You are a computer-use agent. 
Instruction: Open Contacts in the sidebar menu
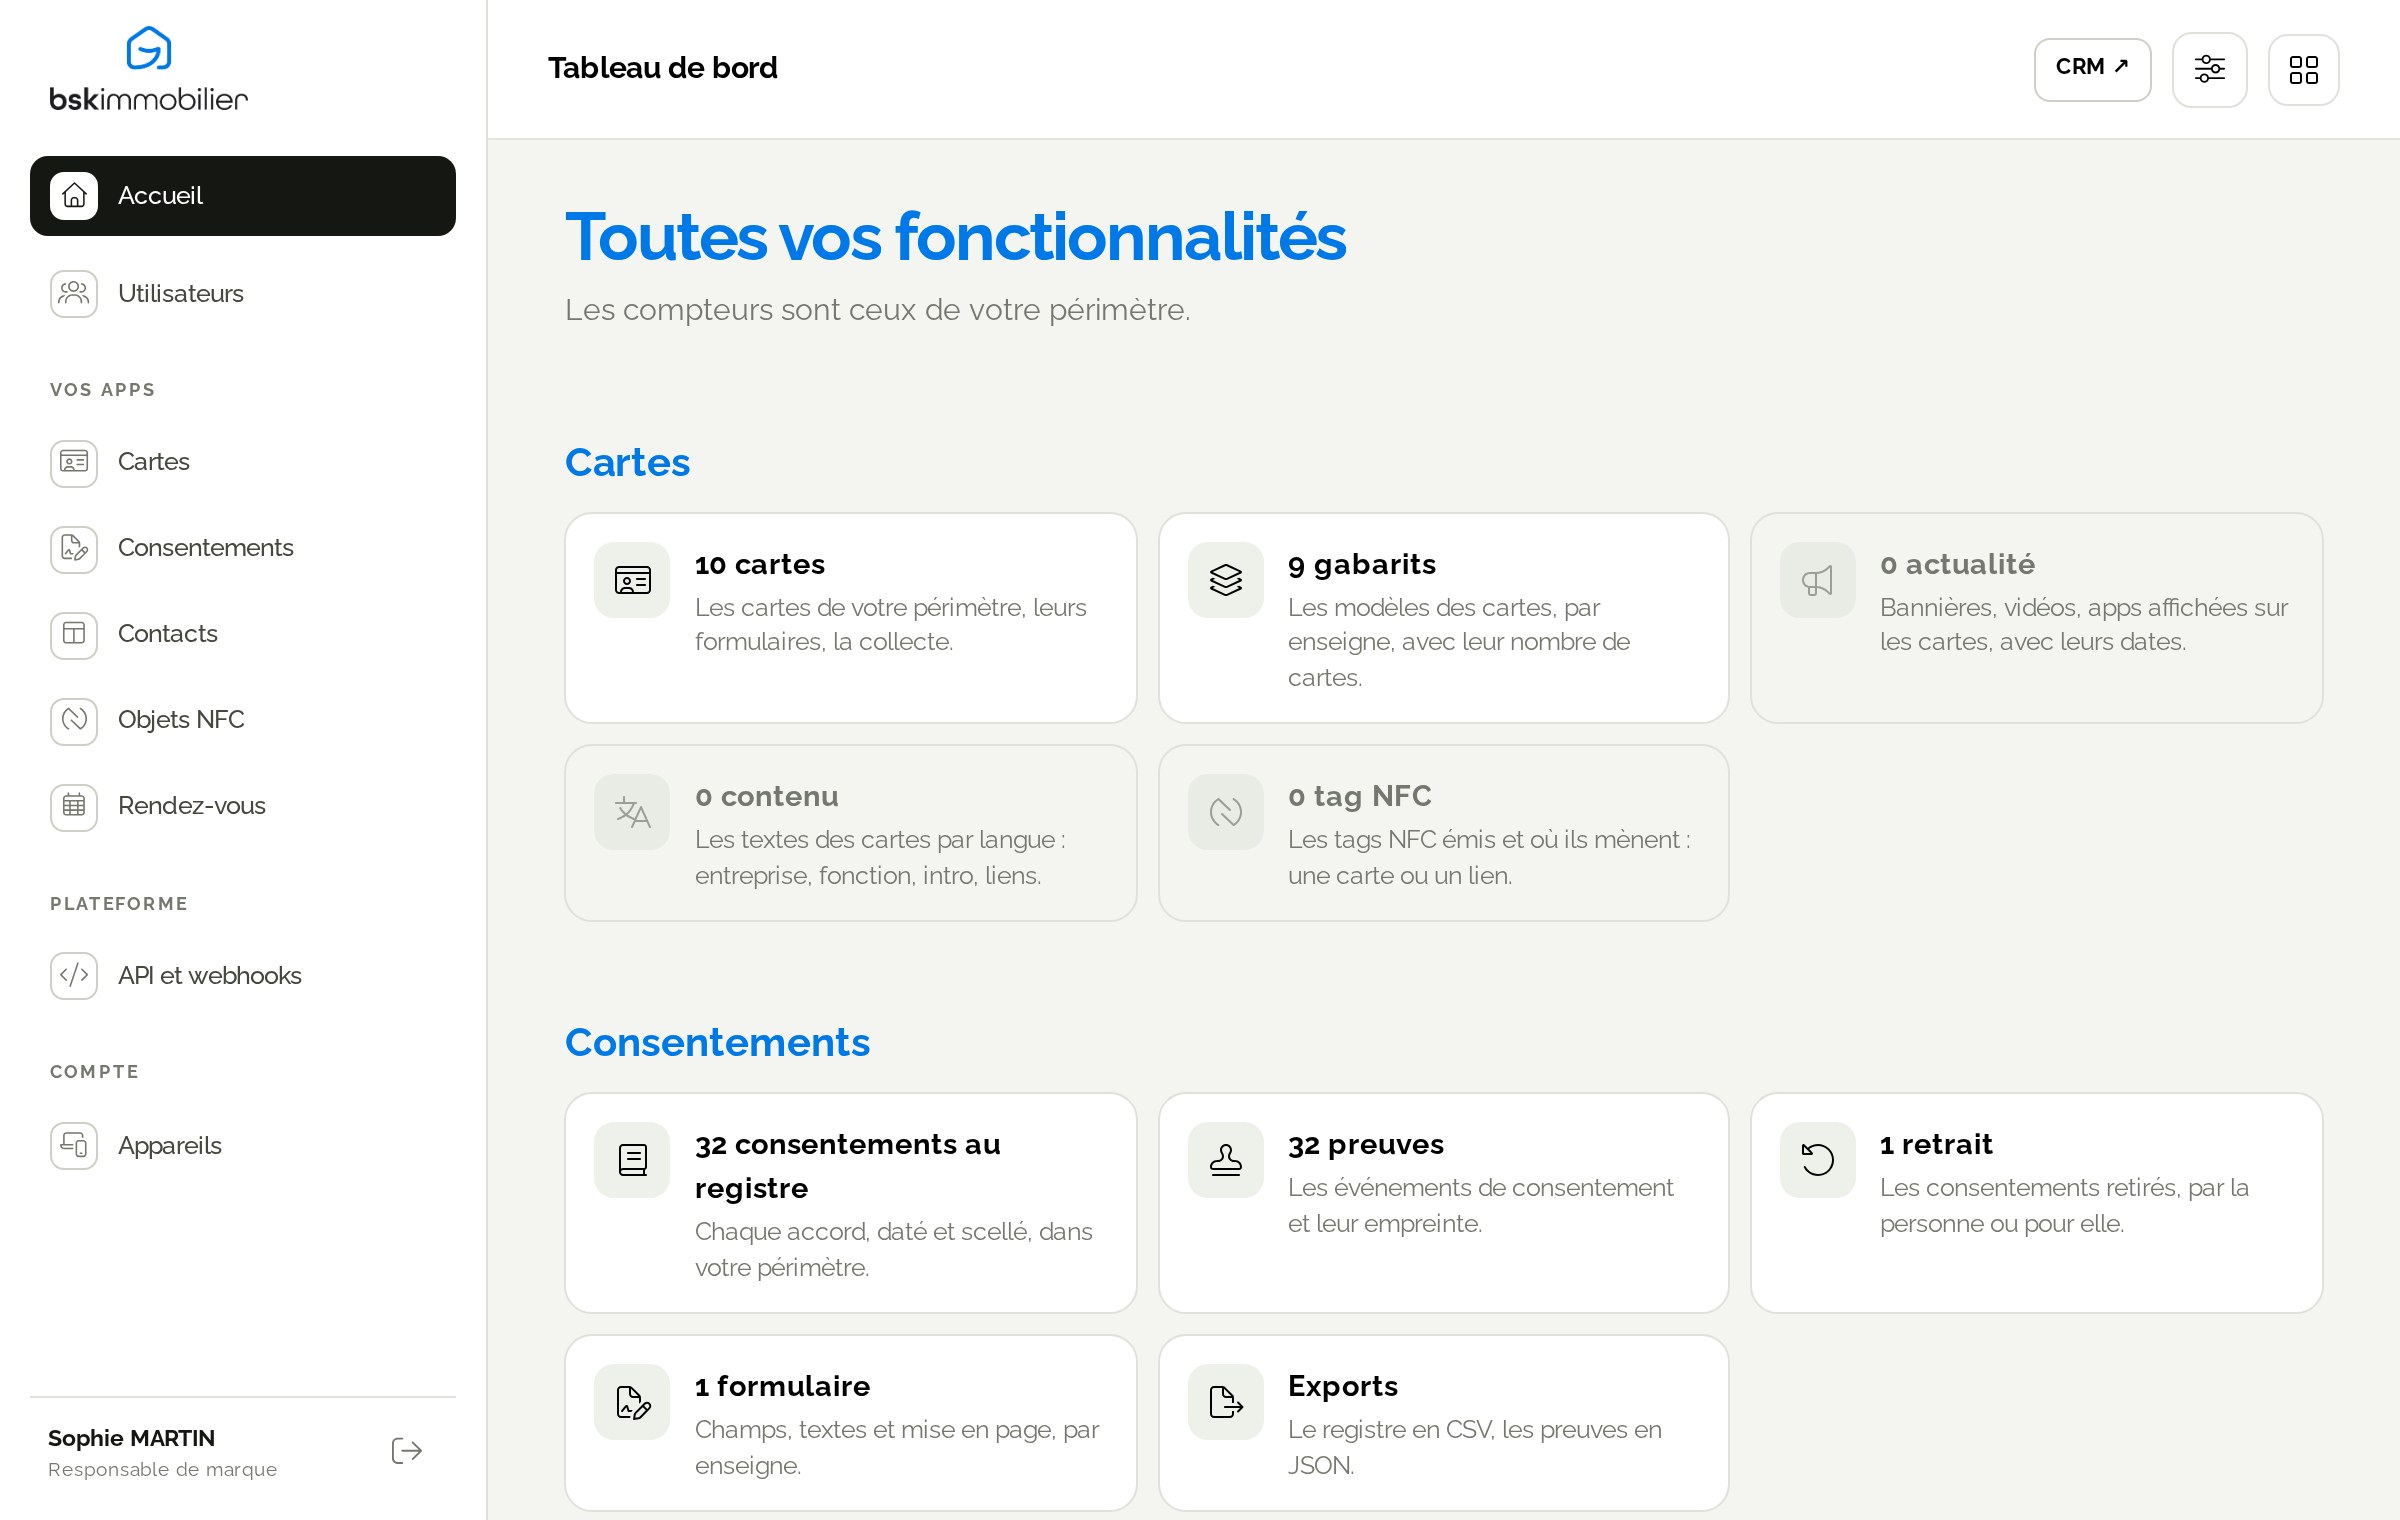click(243, 634)
